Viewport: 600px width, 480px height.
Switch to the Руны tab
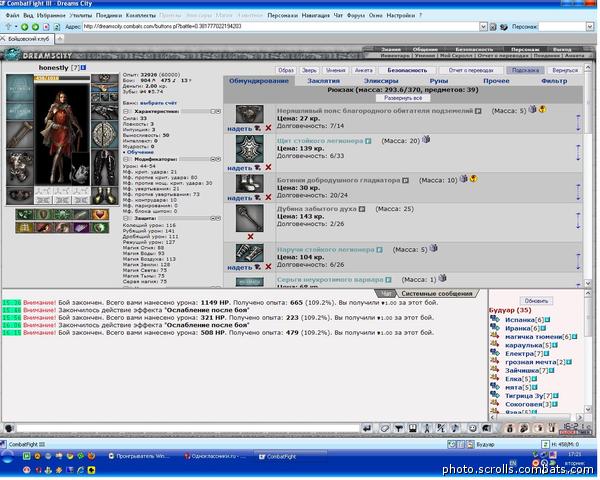439,81
